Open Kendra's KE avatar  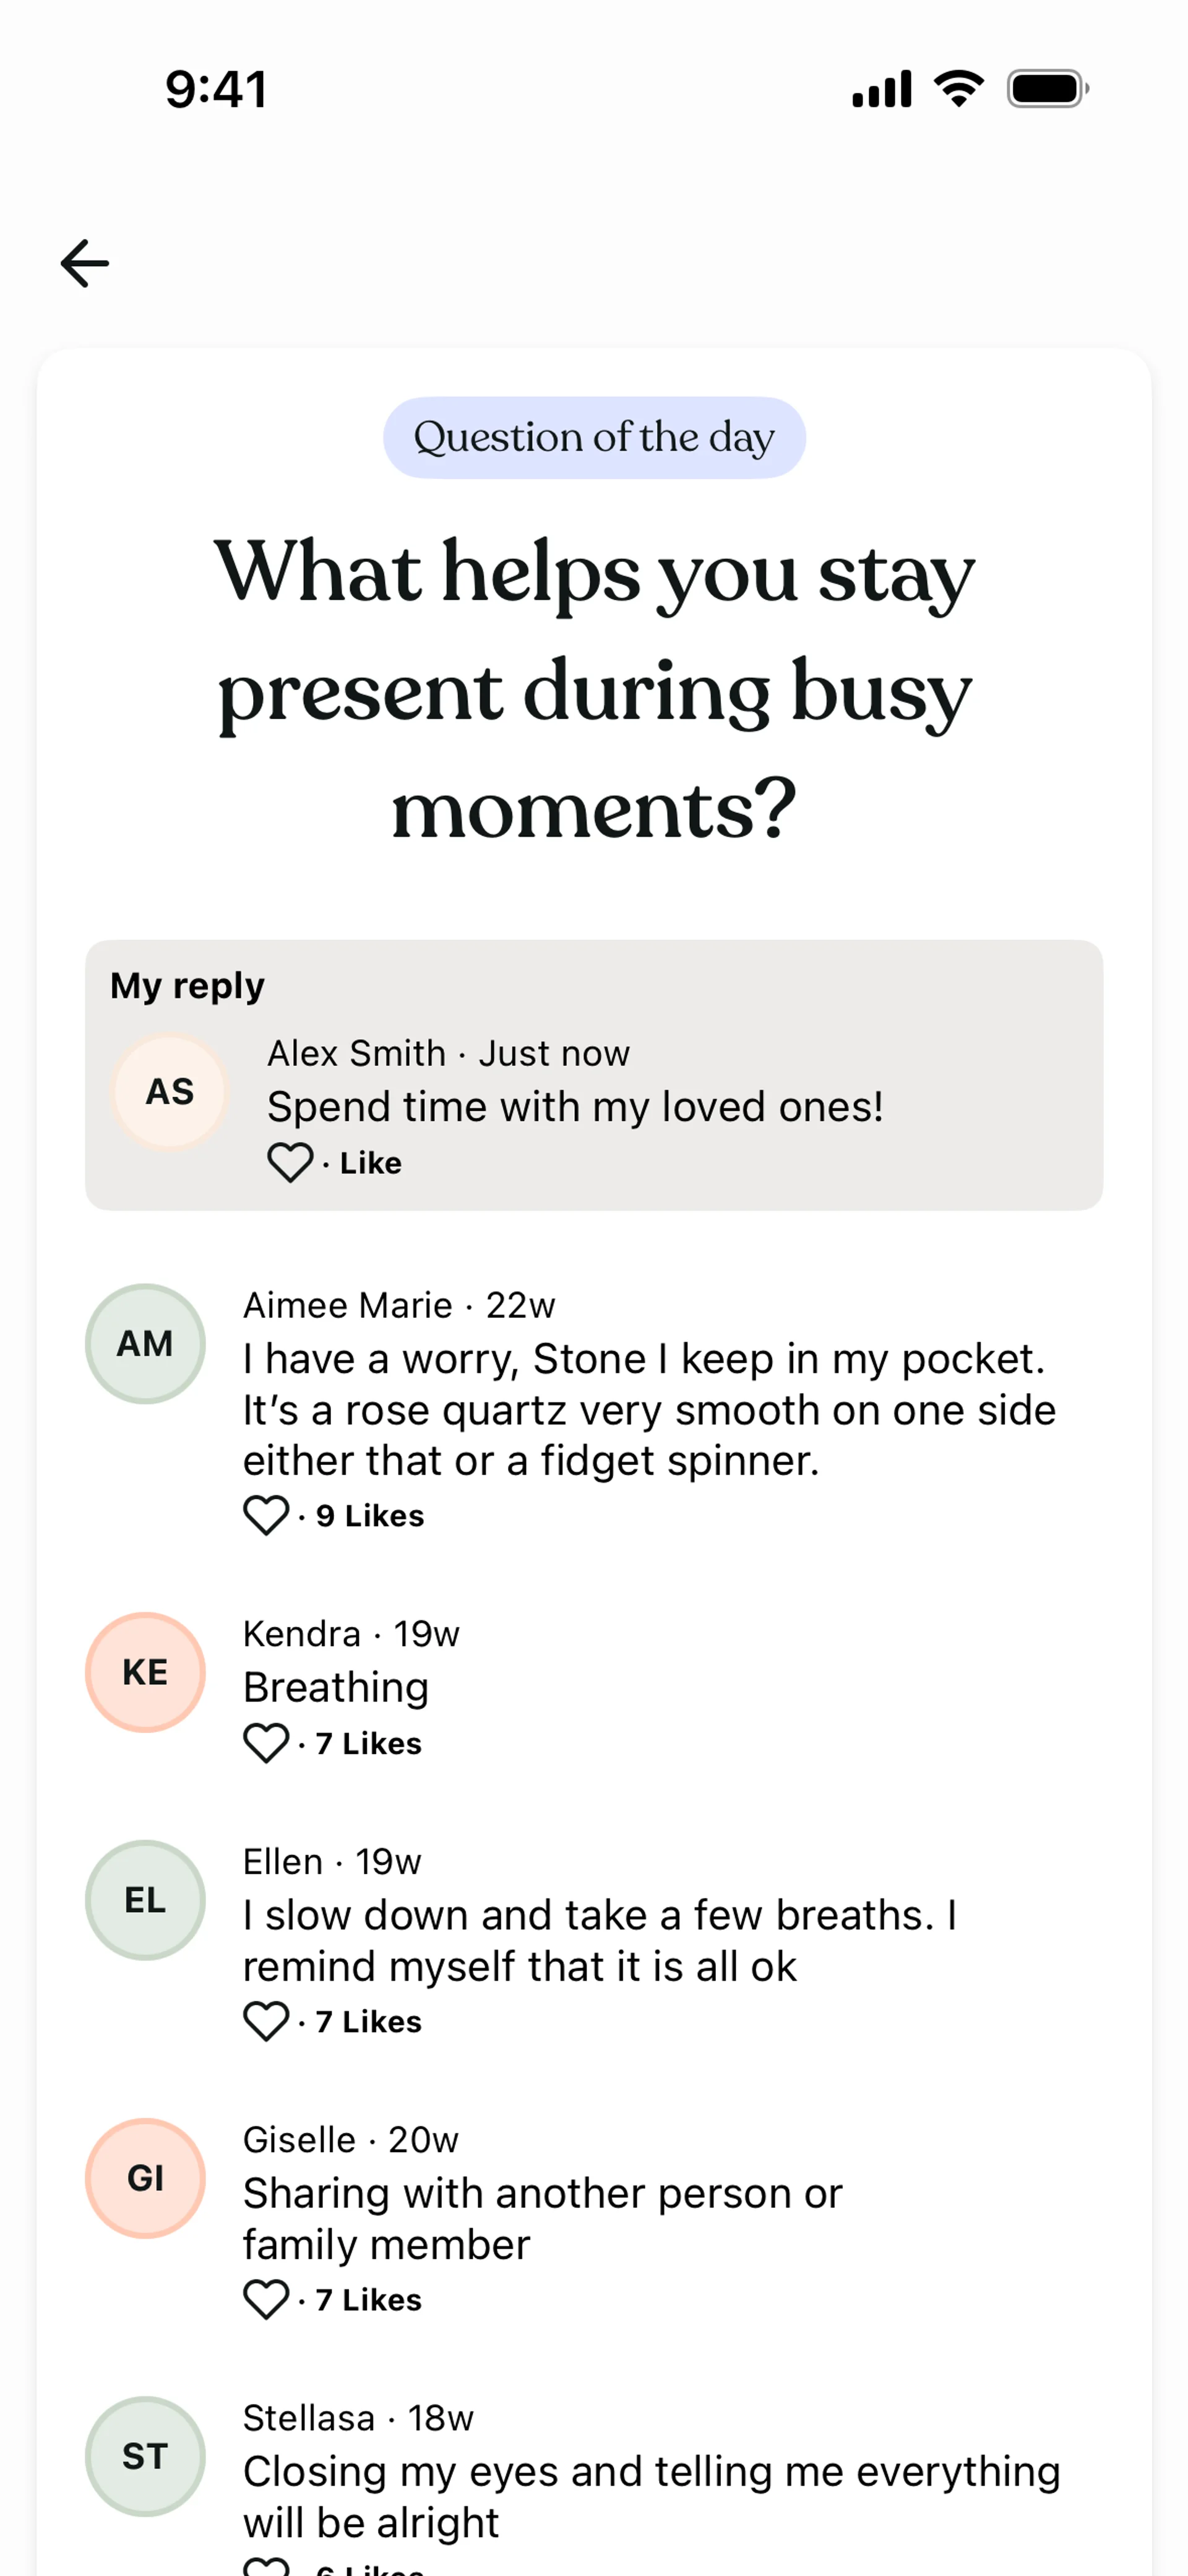145,1672
